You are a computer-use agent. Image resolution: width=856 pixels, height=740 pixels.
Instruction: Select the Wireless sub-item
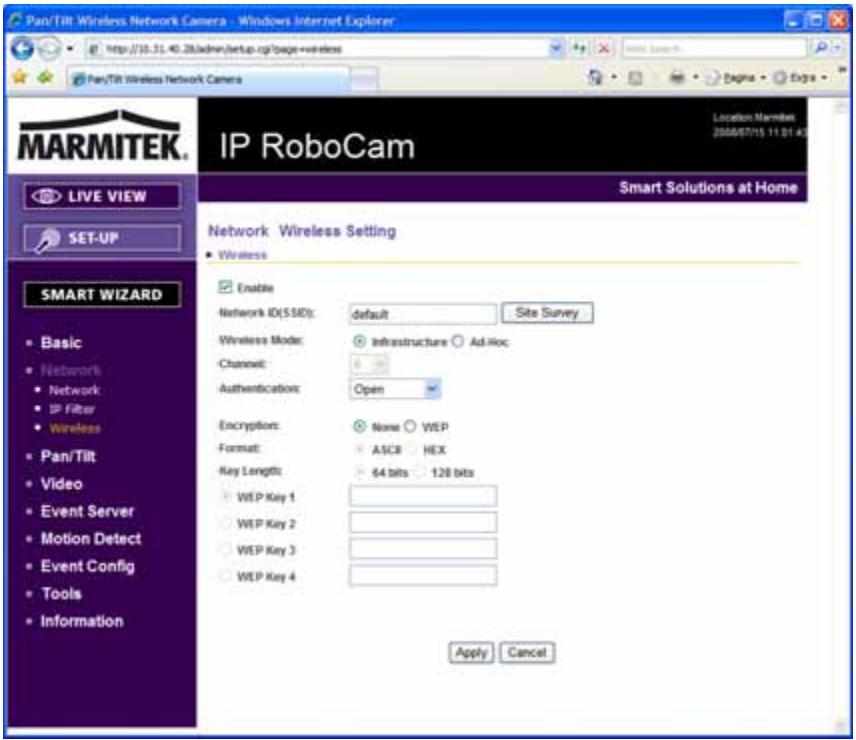click(x=75, y=428)
